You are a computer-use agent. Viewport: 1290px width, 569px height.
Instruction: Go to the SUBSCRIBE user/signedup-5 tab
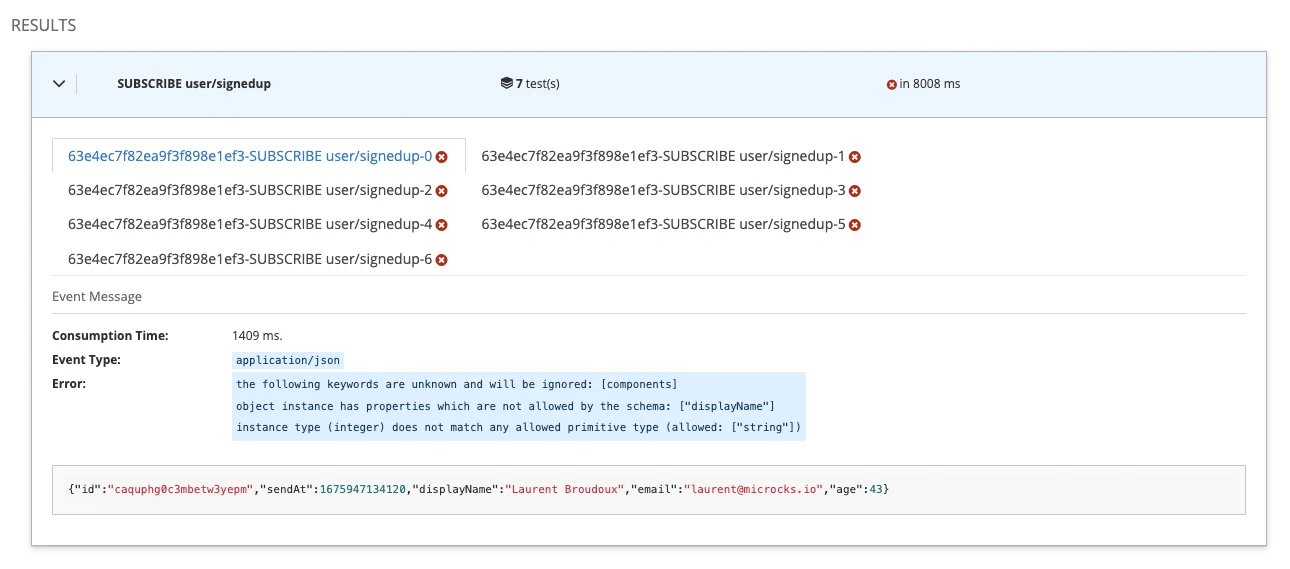pos(663,225)
